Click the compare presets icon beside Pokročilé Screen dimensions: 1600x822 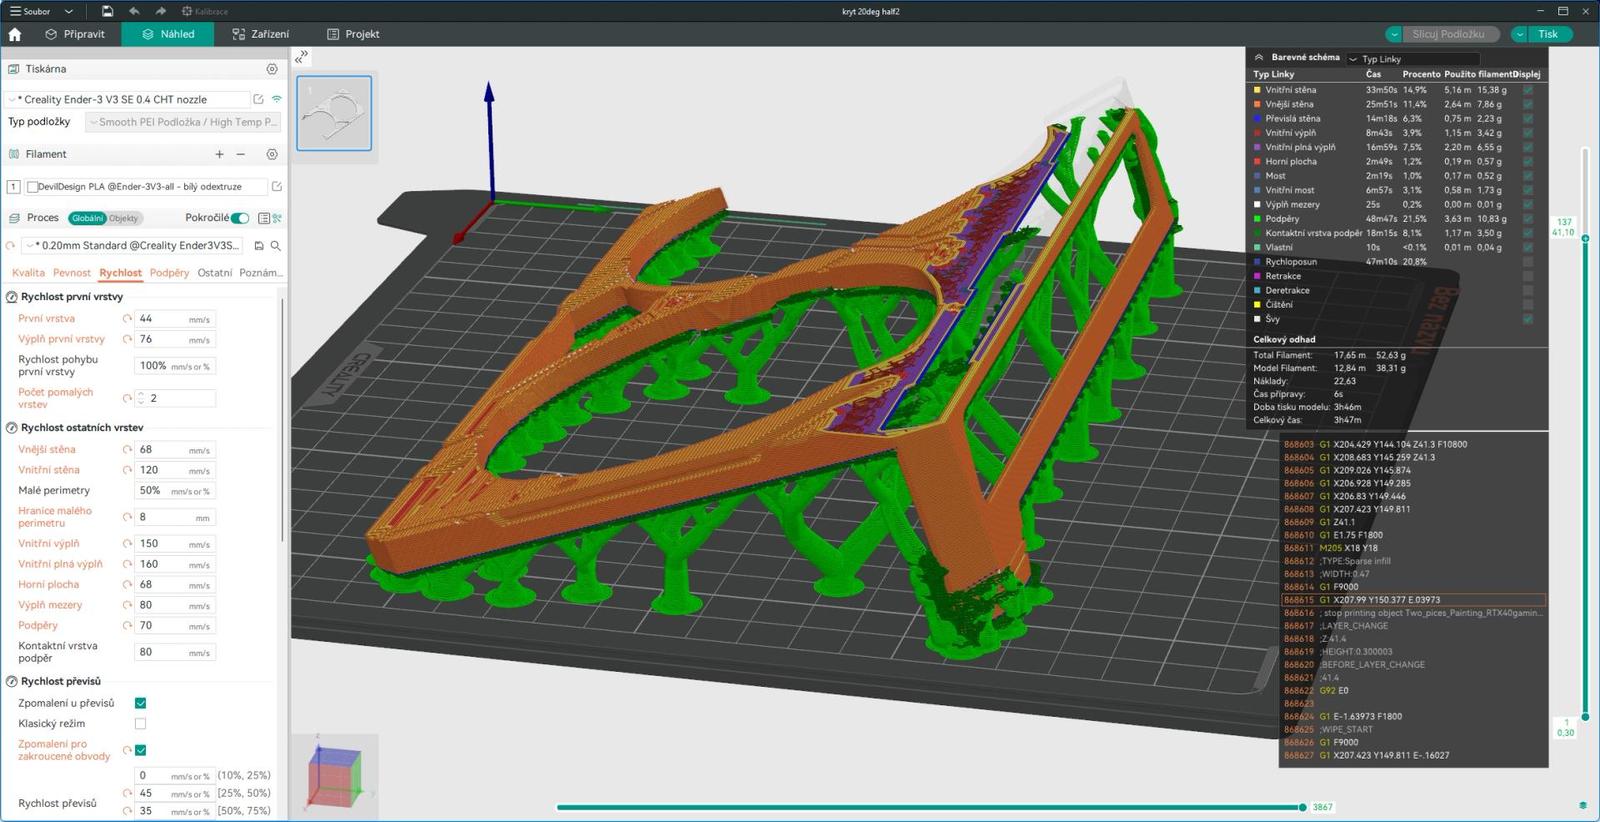click(277, 218)
